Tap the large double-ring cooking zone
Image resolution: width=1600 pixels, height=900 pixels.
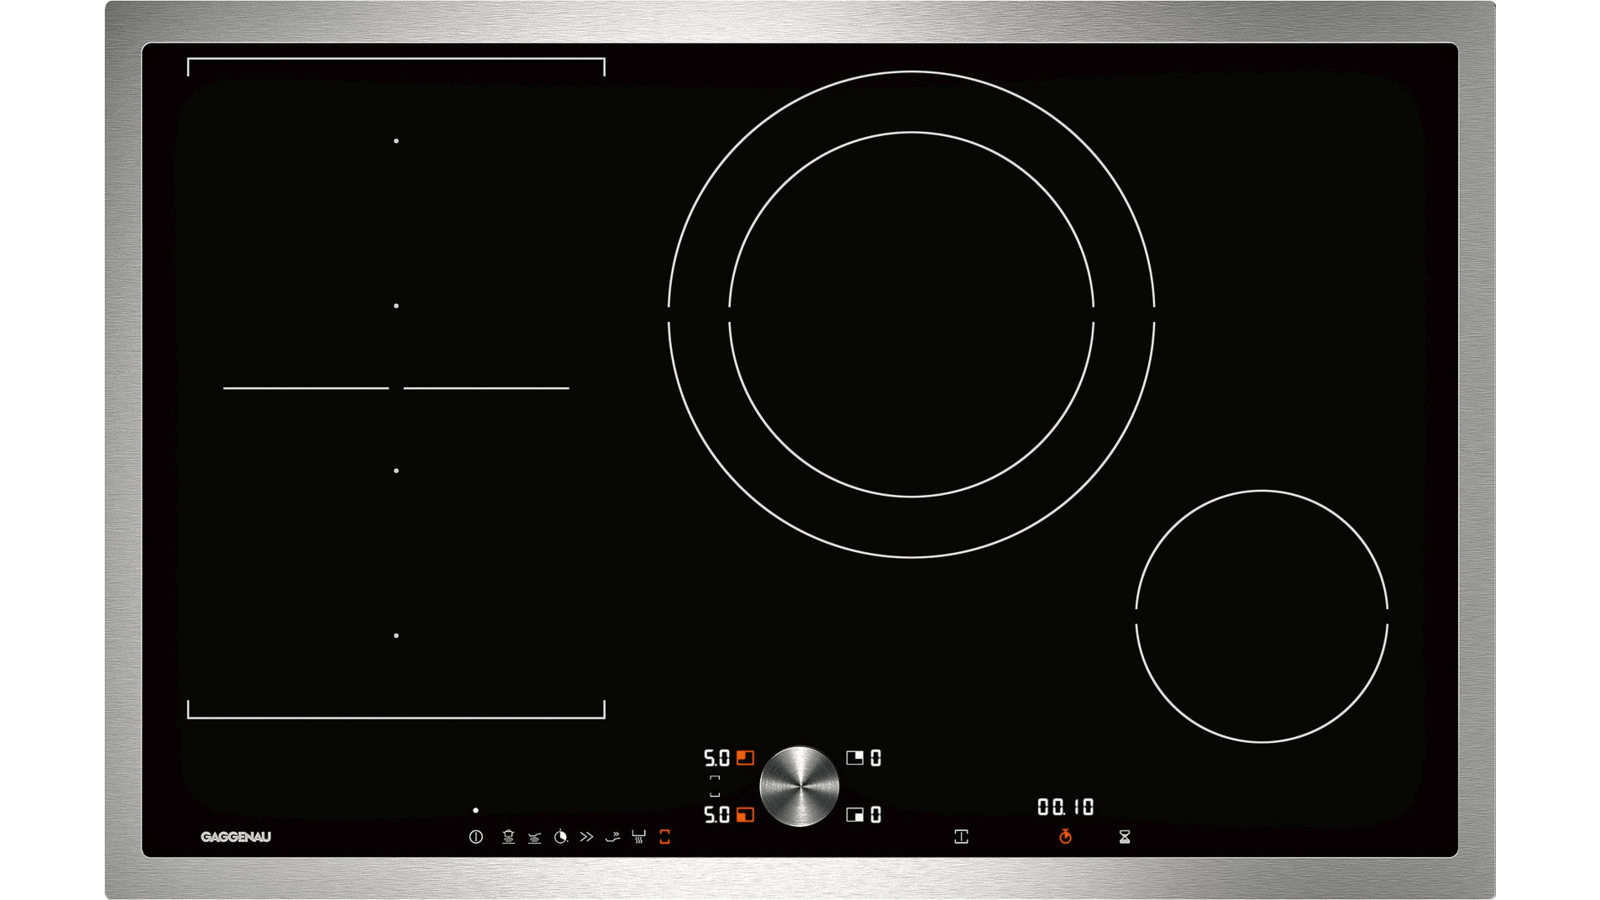pyautogui.click(x=911, y=314)
